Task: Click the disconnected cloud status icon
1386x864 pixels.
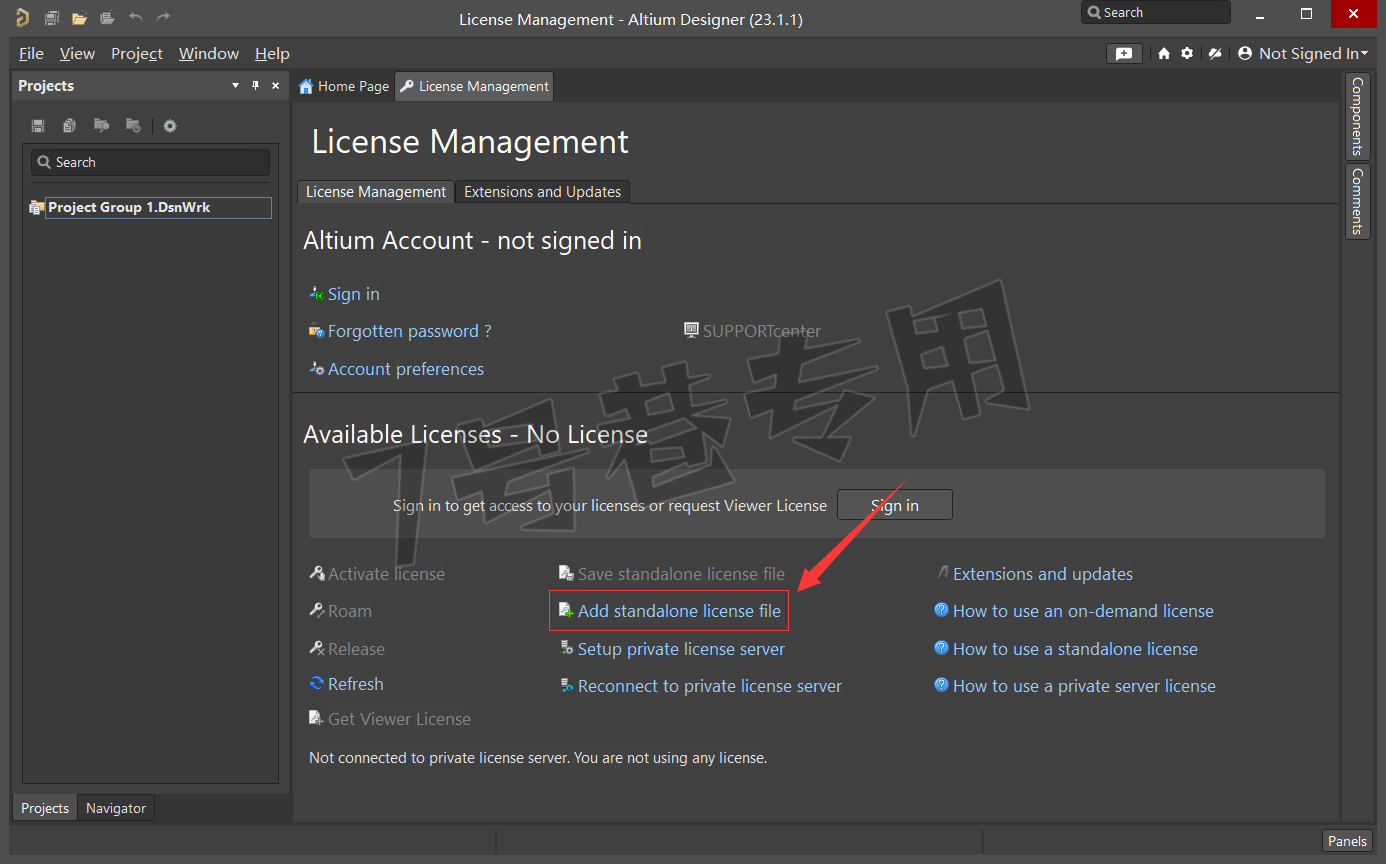Action: pos(1215,54)
